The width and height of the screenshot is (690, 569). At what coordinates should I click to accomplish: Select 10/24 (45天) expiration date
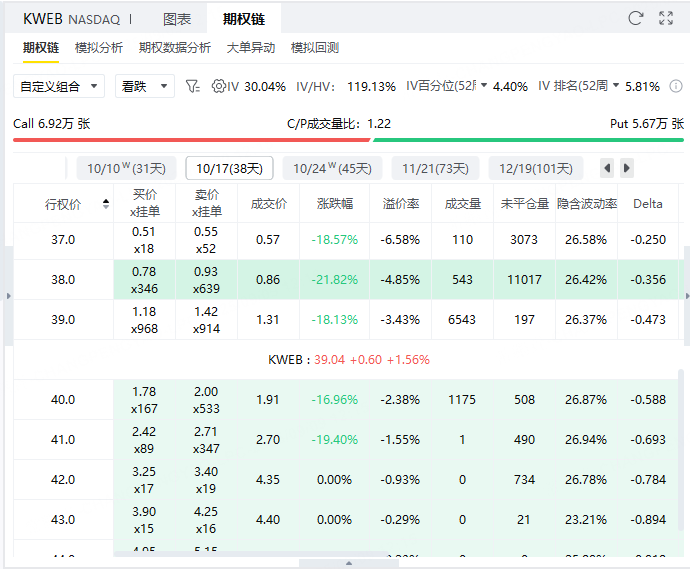point(332,168)
